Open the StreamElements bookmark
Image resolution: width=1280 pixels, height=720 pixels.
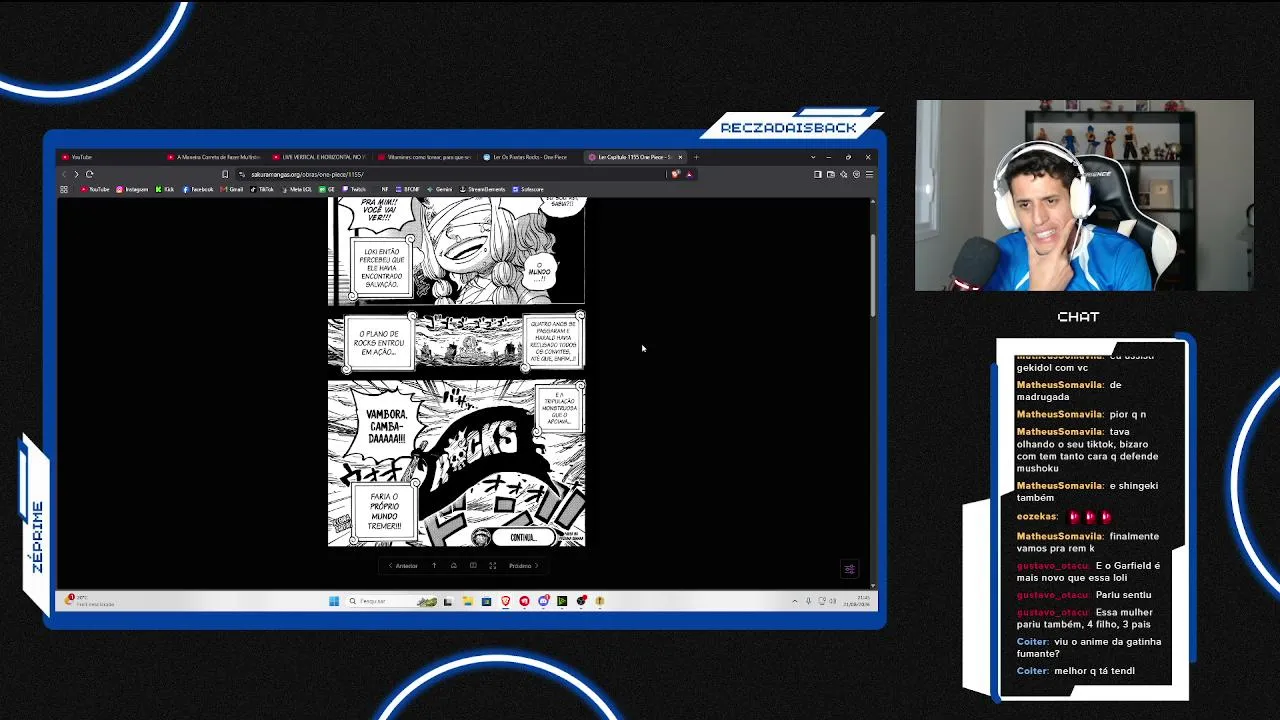pos(483,189)
